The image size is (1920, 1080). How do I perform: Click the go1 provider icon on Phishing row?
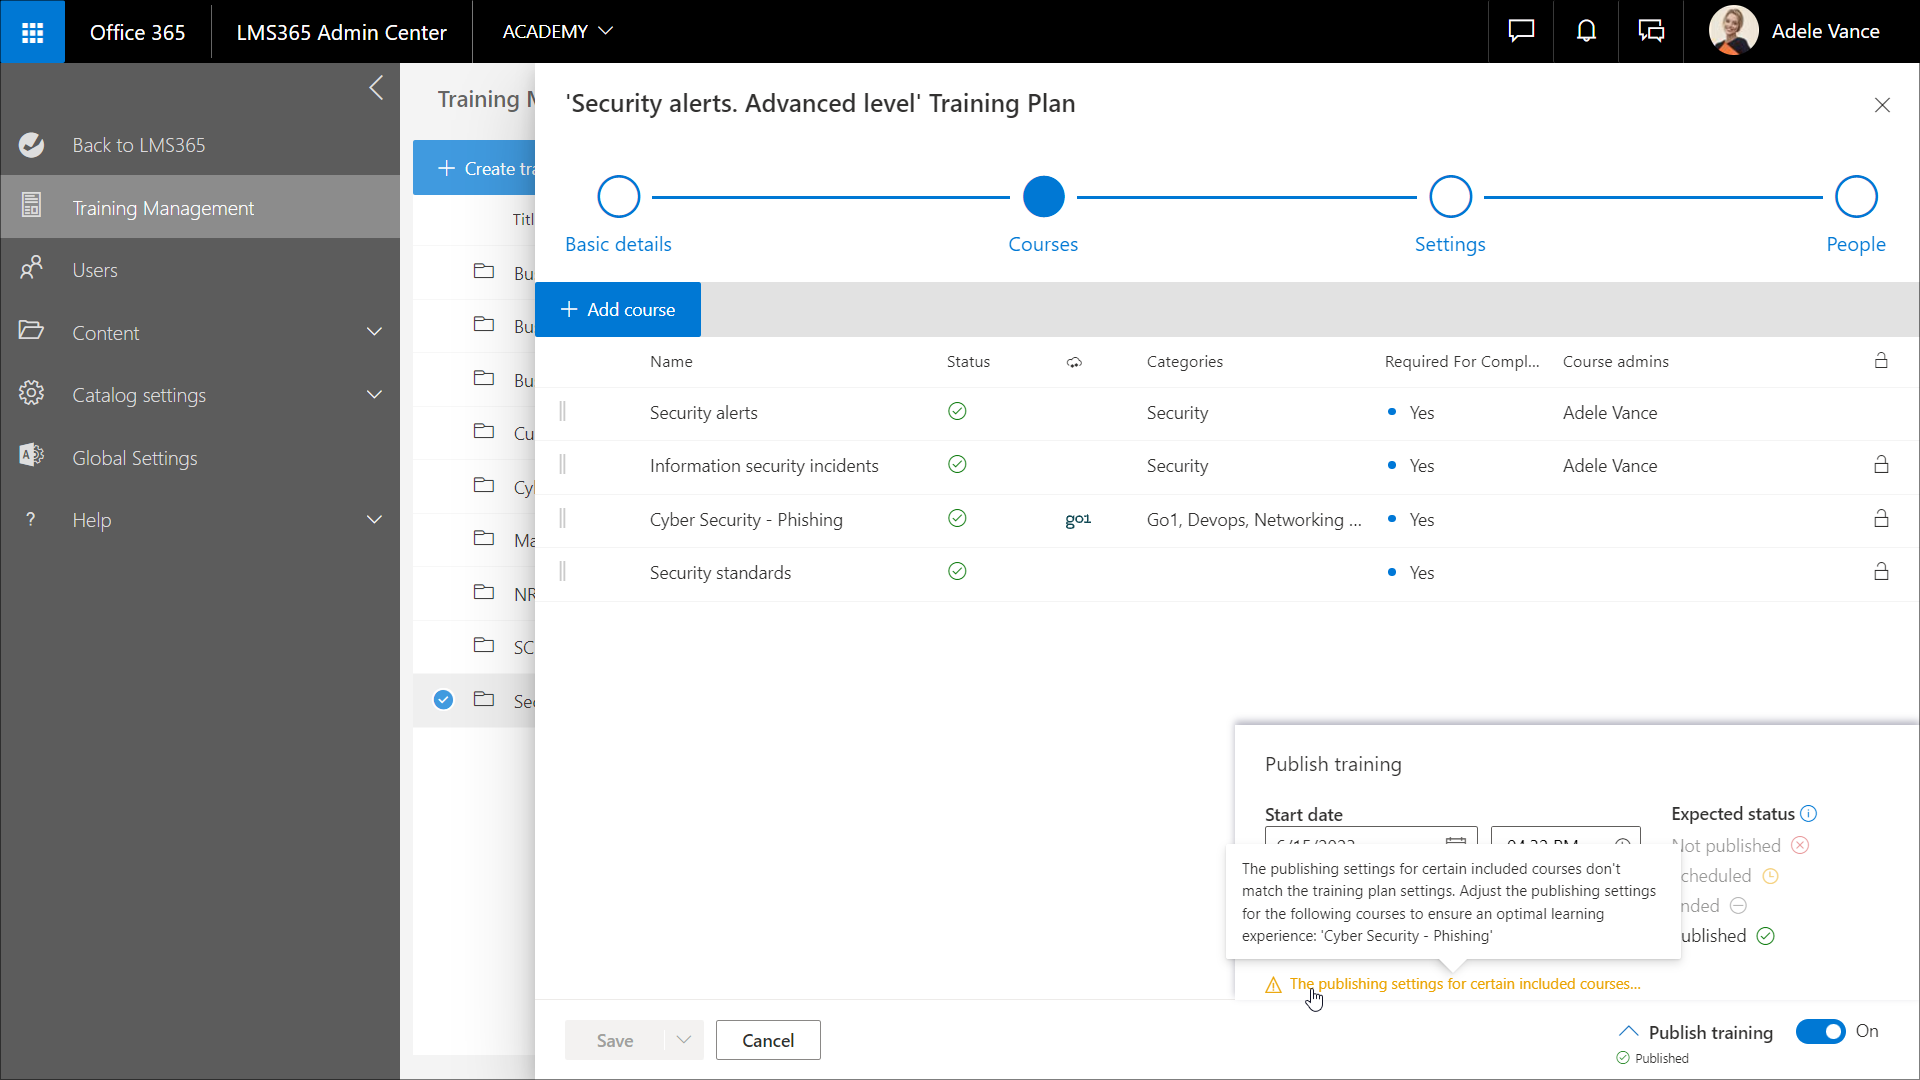pyautogui.click(x=1077, y=519)
